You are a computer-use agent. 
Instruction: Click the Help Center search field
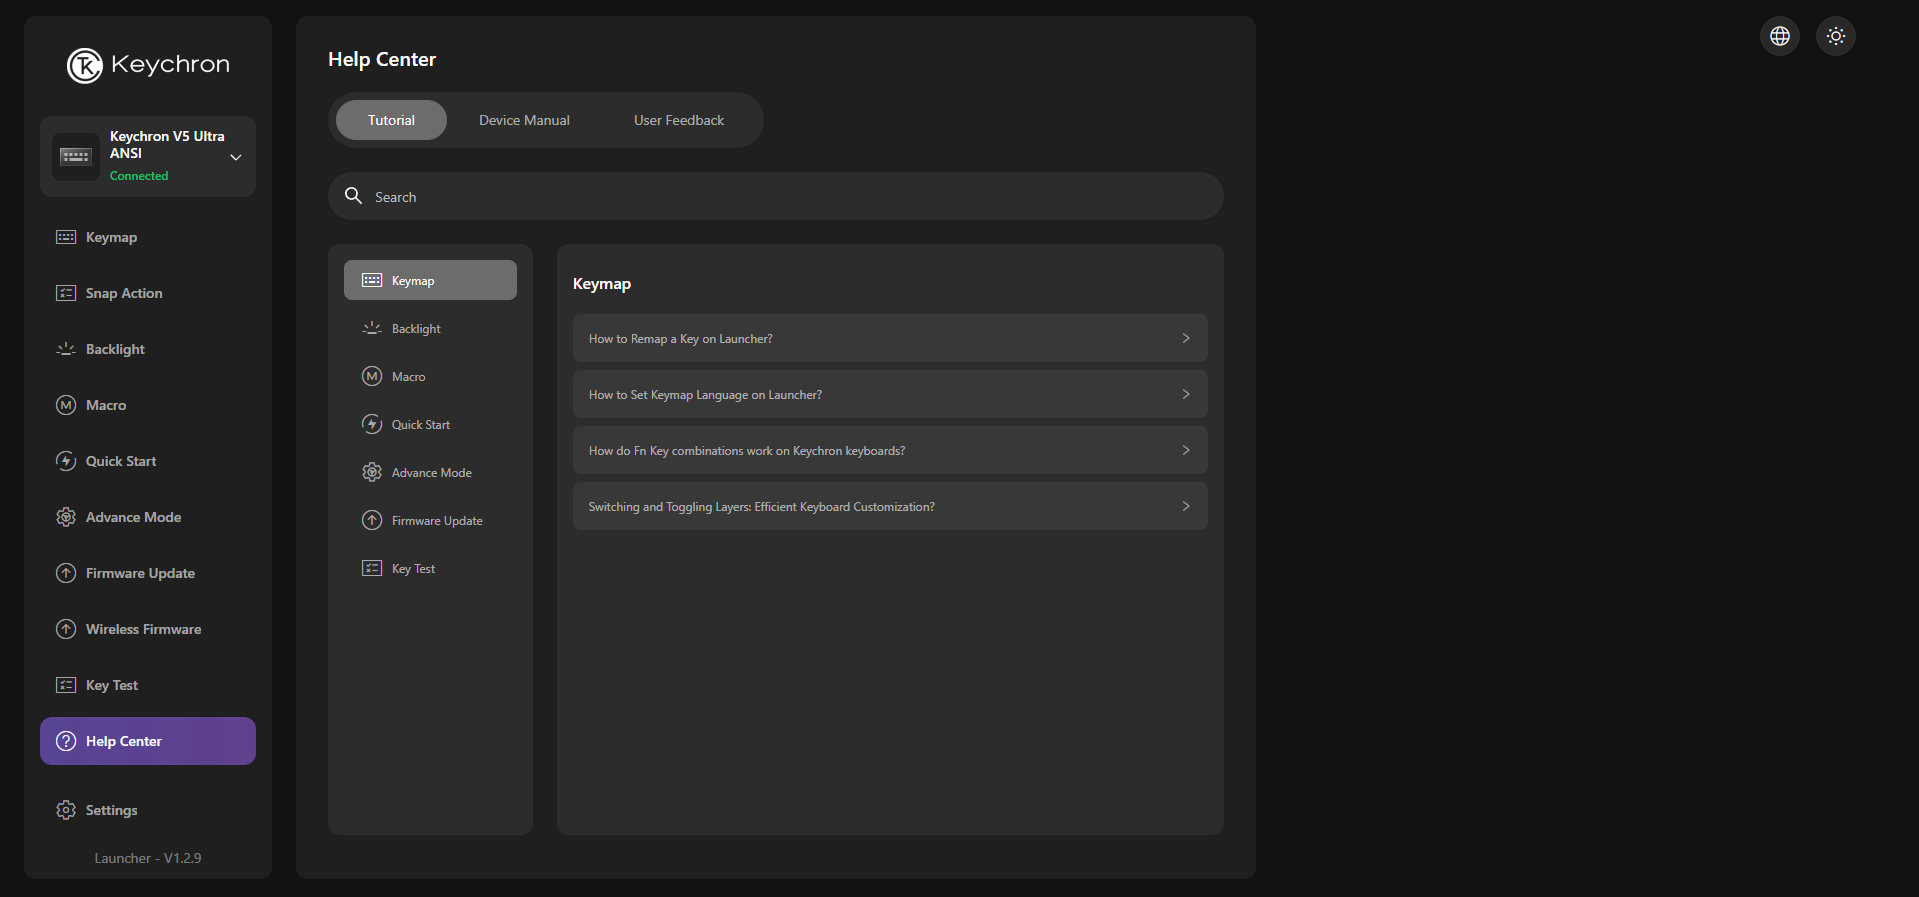click(775, 197)
